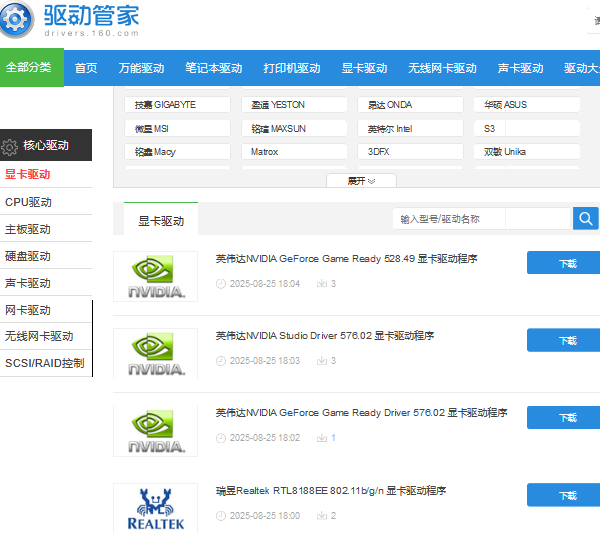600x534 pixels.
Task: Open 笔记本驱动 navigation item
Action: point(213,68)
